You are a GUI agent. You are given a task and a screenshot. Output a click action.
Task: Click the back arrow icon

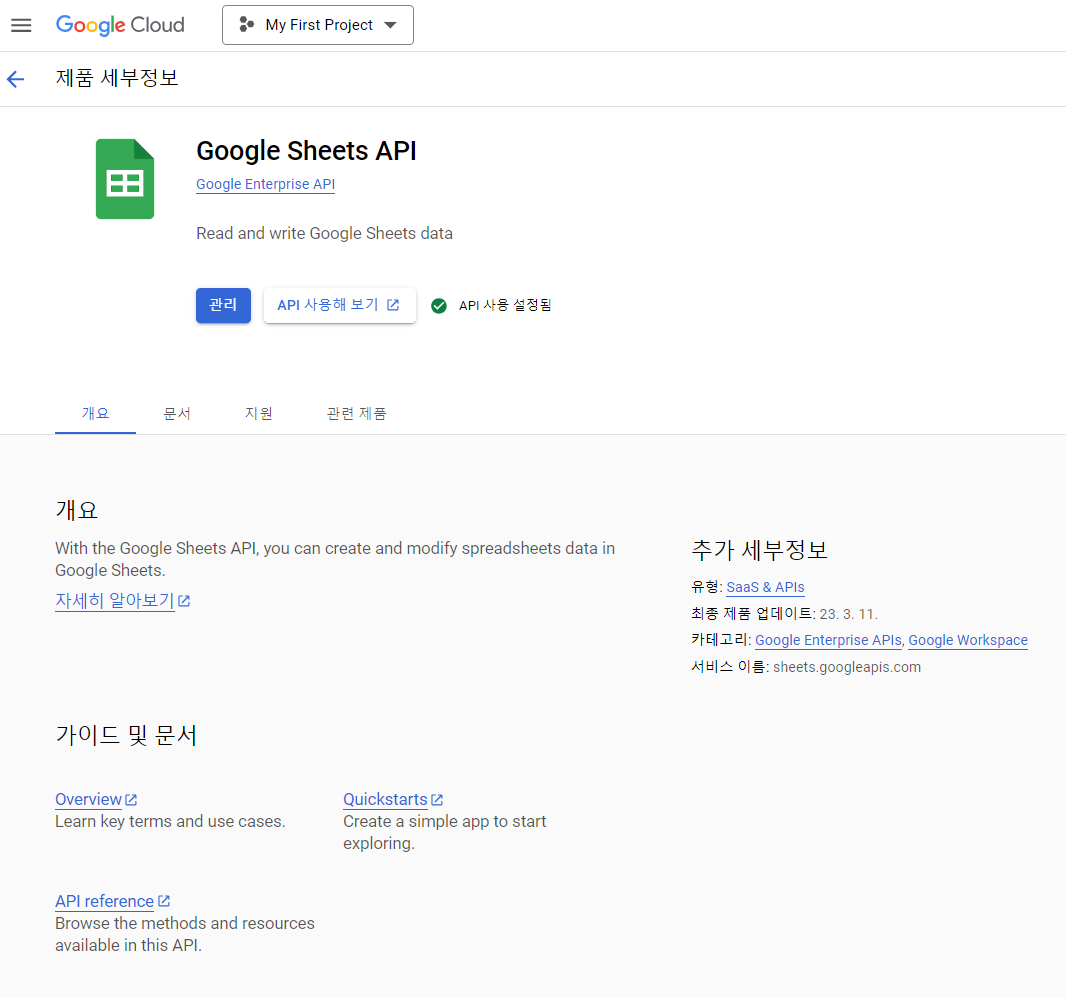[16, 79]
